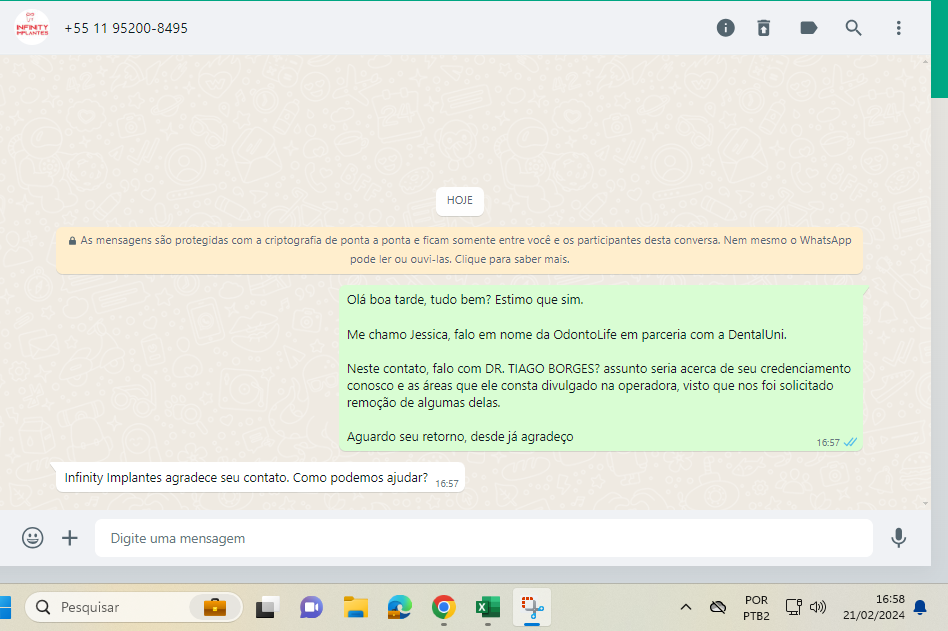The width and height of the screenshot is (948, 631).
Task: Select the sent message from Jessica
Action: [x=601, y=368]
